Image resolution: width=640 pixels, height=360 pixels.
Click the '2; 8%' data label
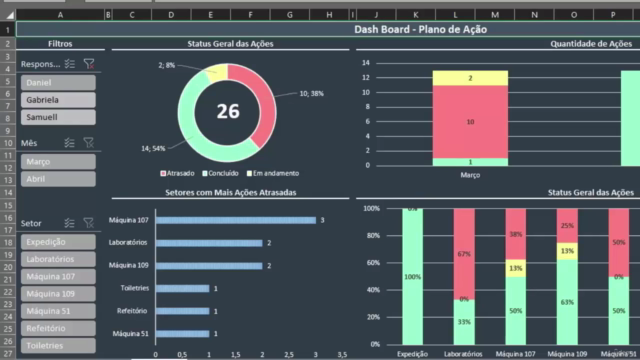pyautogui.click(x=167, y=65)
